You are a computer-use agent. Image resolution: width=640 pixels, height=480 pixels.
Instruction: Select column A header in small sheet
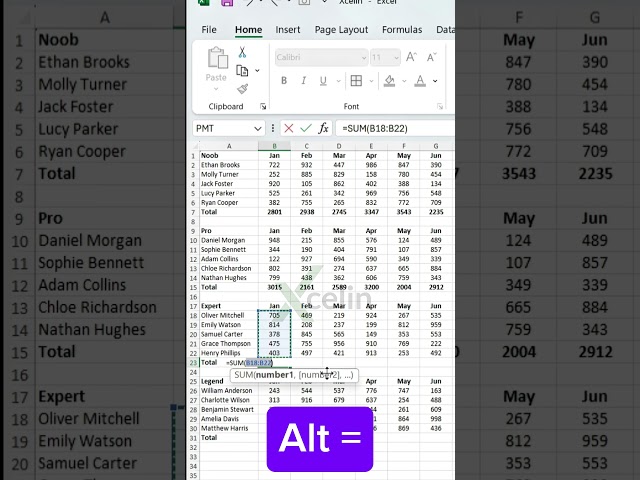pos(229,146)
